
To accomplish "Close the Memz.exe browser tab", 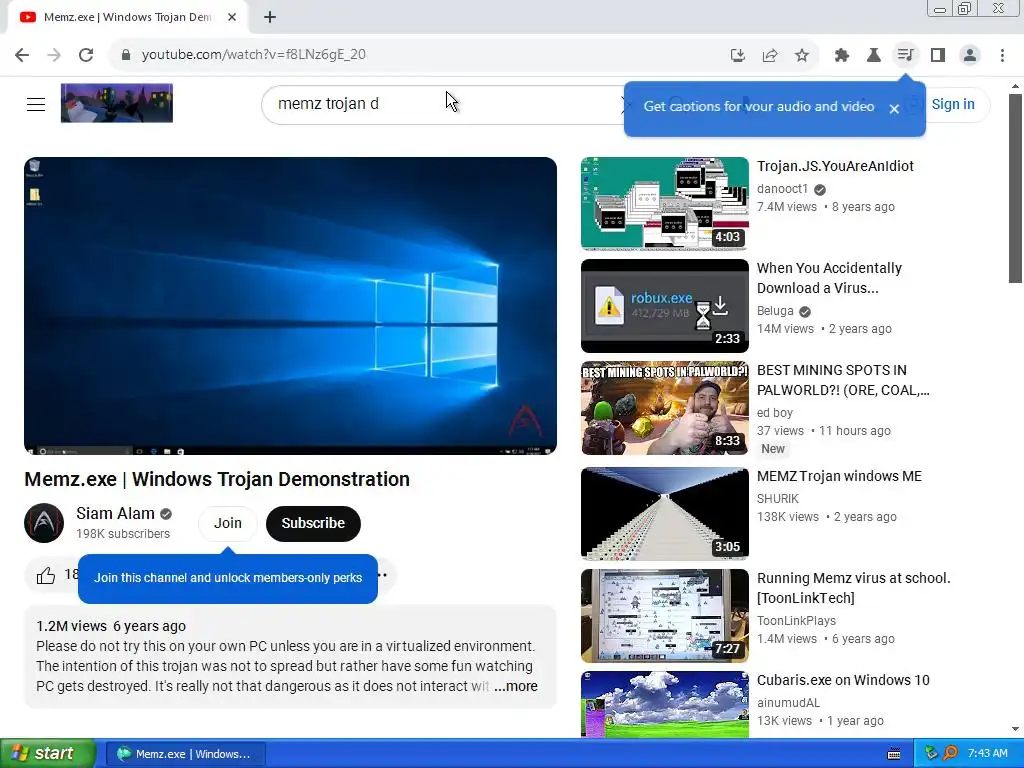I will pyautogui.click(x=232, y=17).
